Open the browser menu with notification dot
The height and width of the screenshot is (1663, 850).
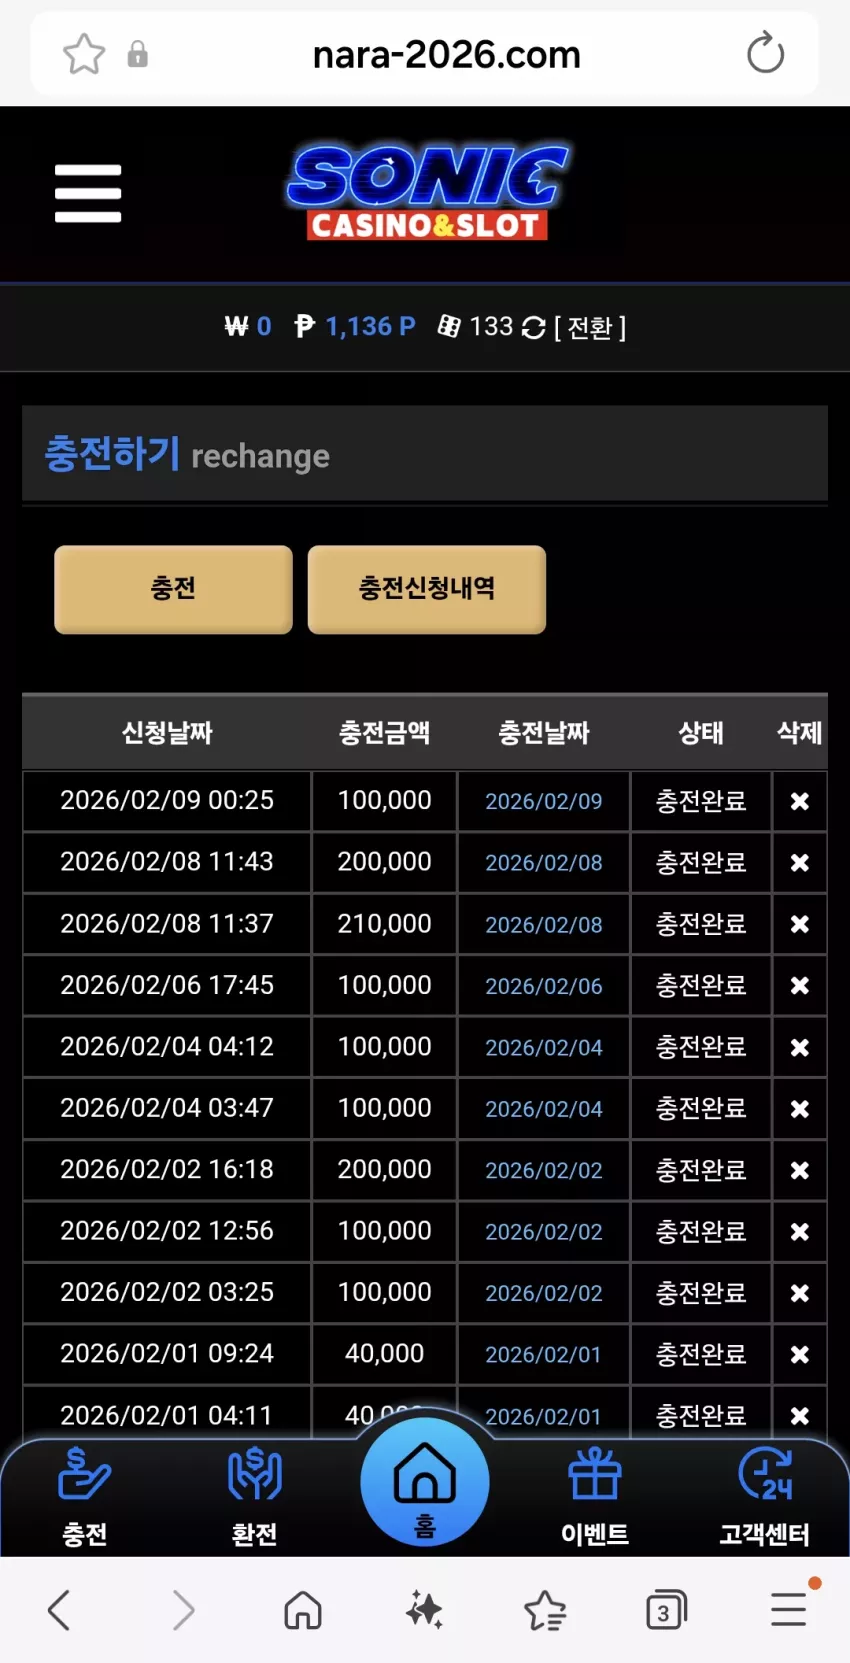click(x=789, y=1608)
